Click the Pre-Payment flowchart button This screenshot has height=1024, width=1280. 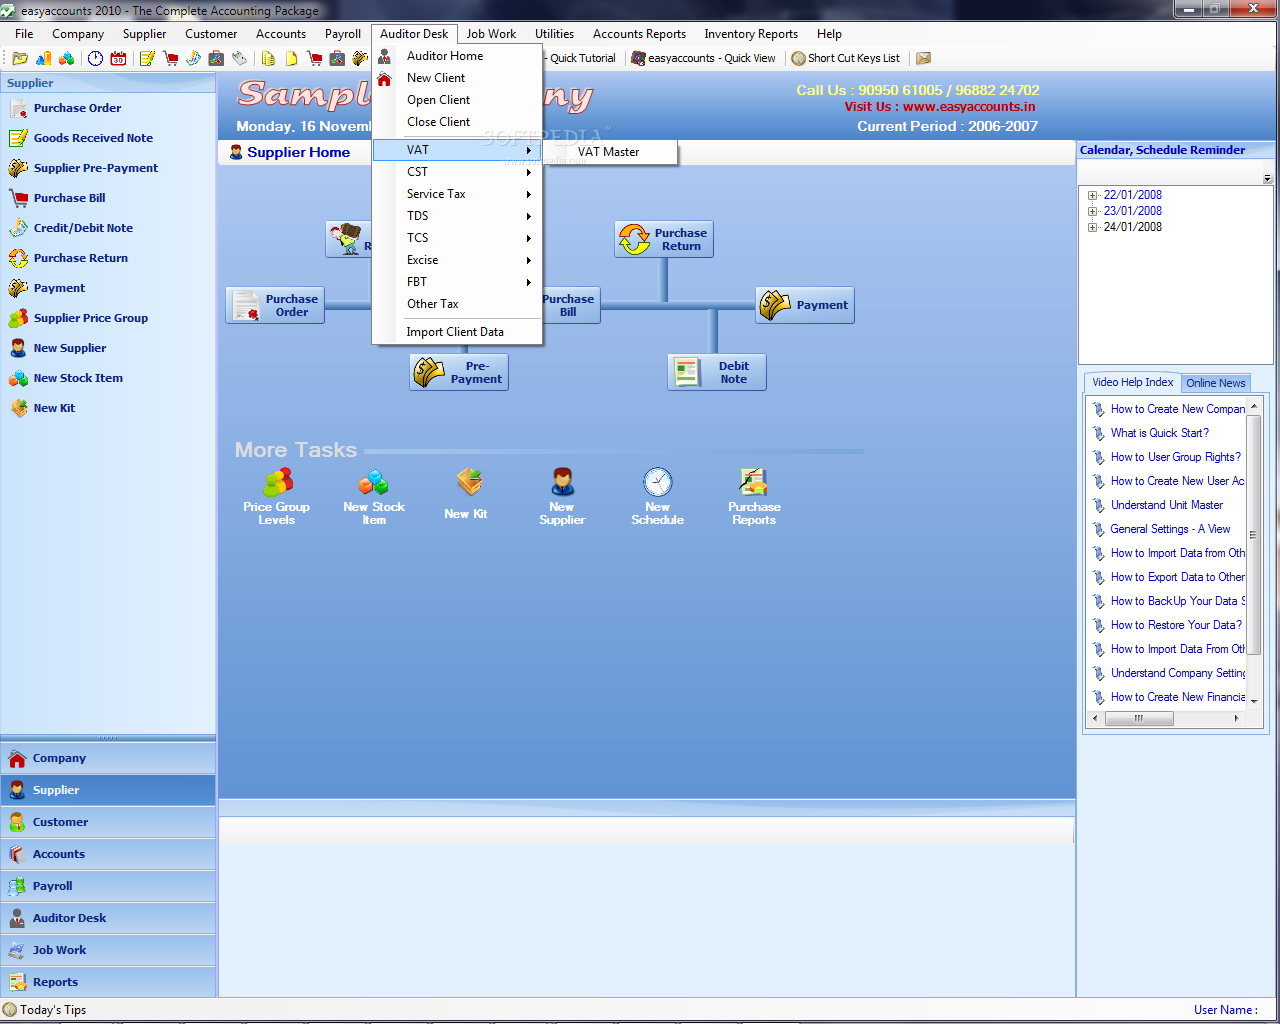[x=459, y=372]
